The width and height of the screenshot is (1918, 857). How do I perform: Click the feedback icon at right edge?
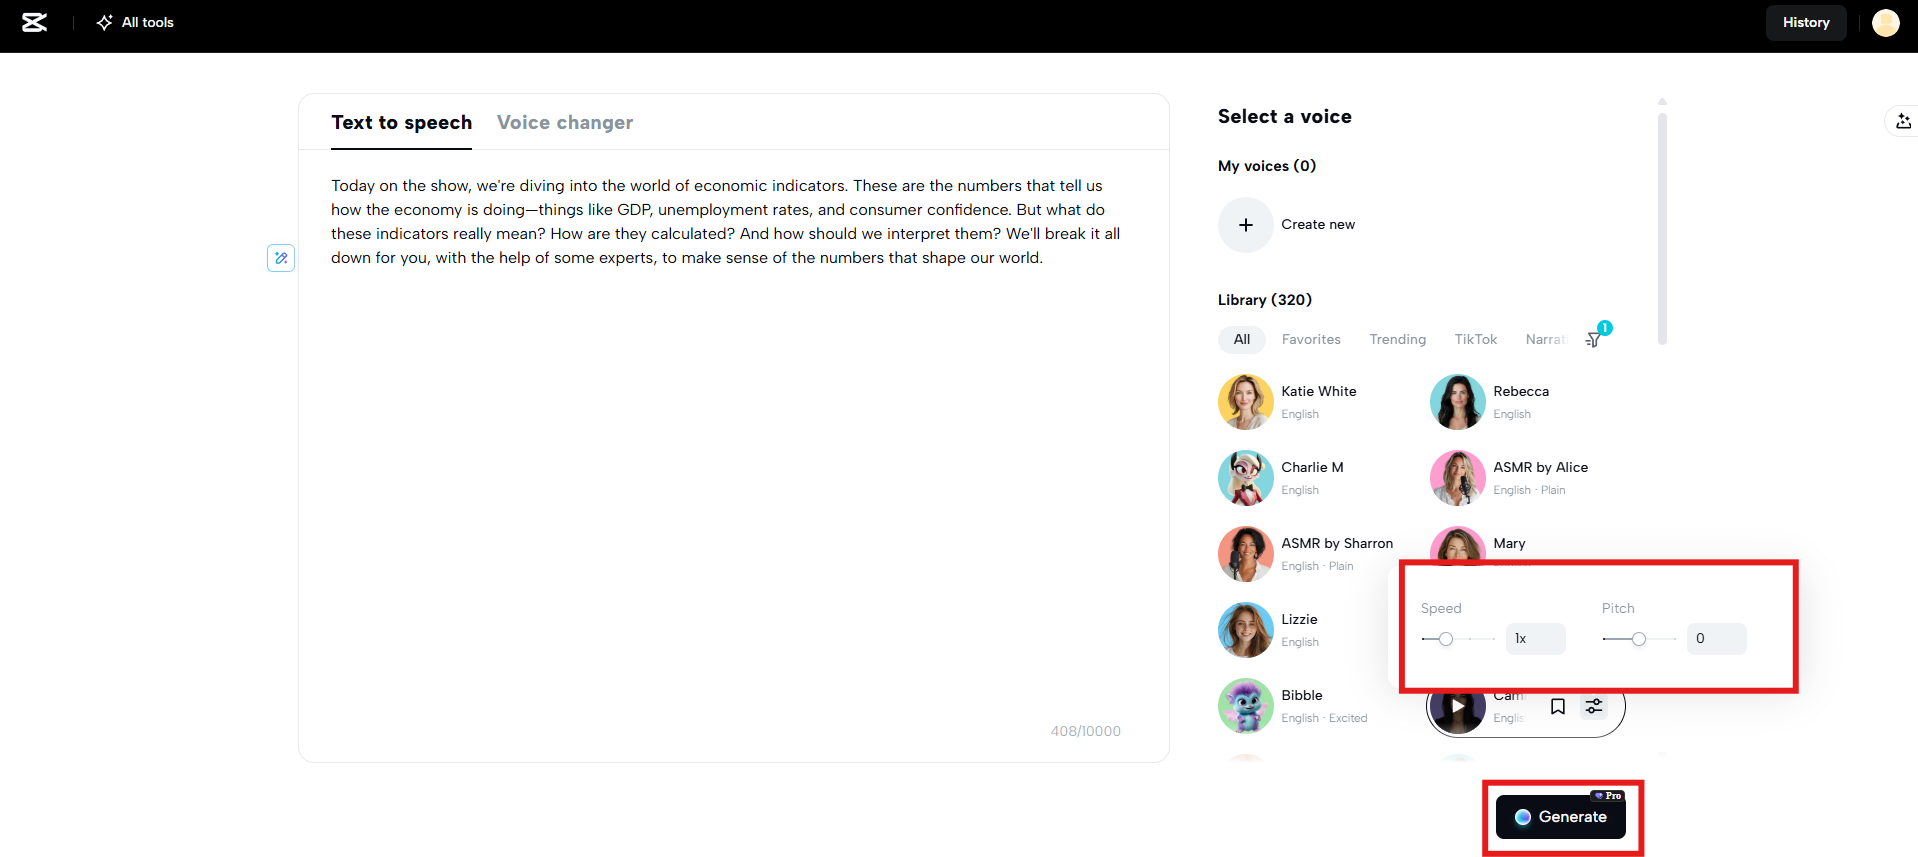pyautogui.click(x=1902, y=122)
